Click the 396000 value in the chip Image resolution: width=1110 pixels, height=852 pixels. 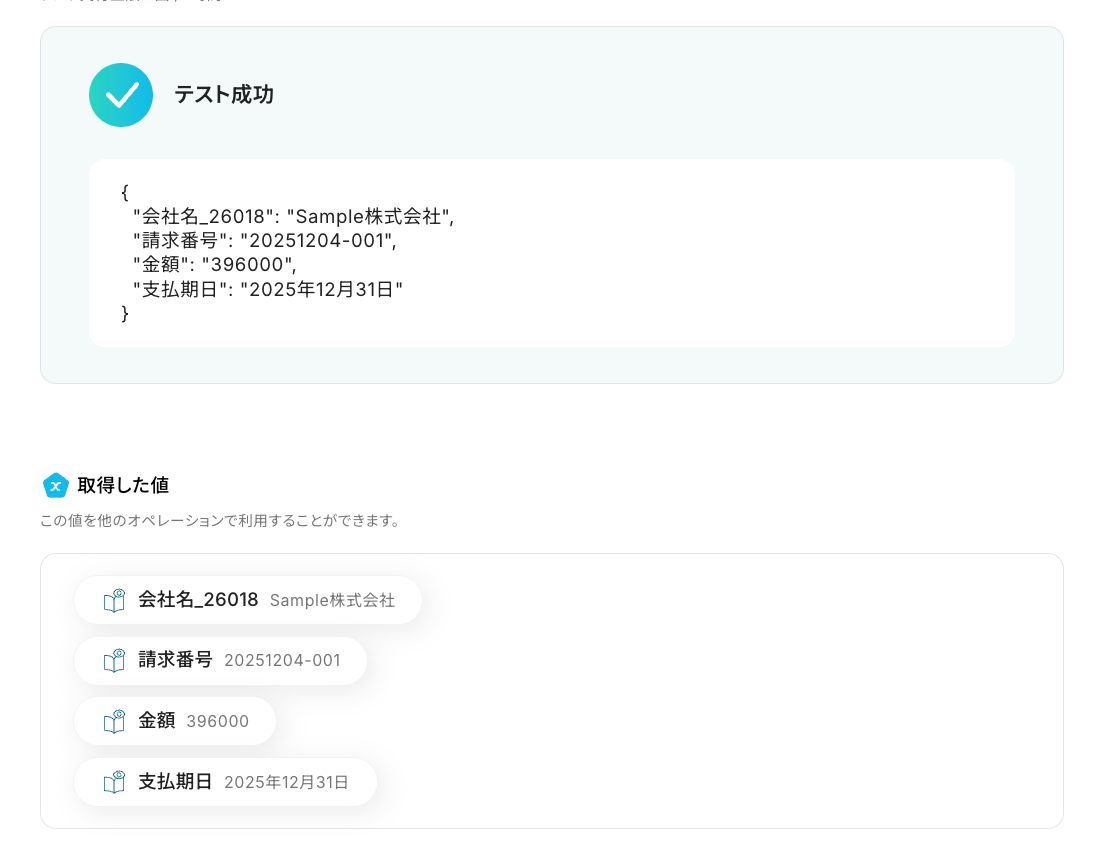217,722
